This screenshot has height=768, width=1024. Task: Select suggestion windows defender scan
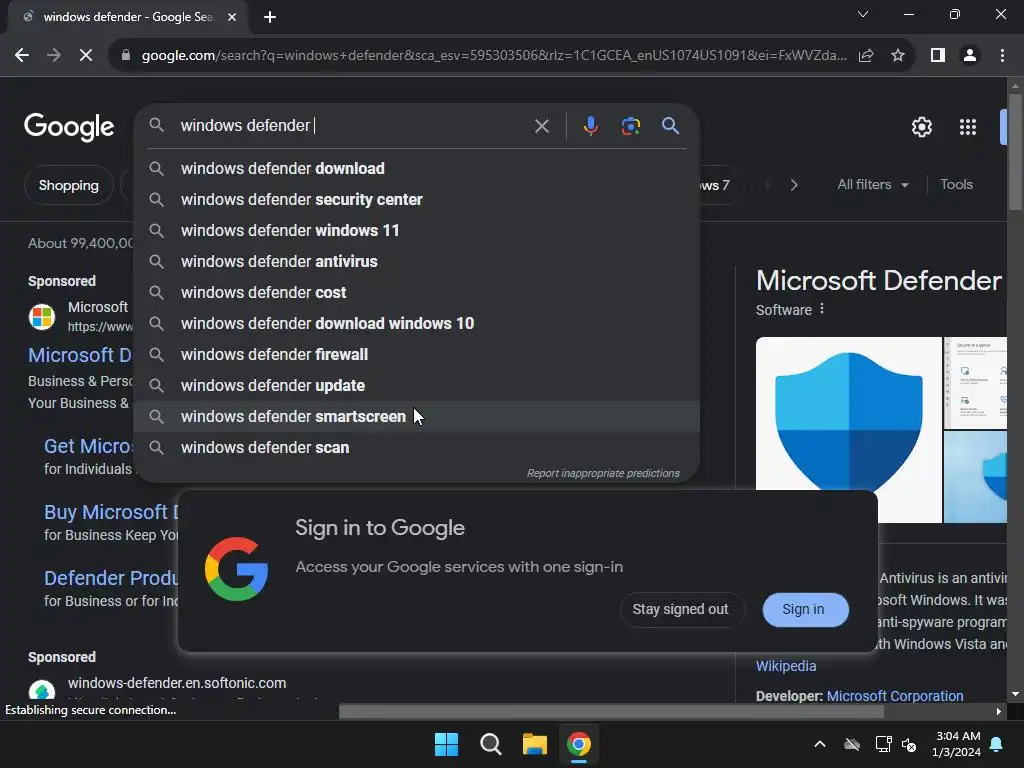[416, 447]
